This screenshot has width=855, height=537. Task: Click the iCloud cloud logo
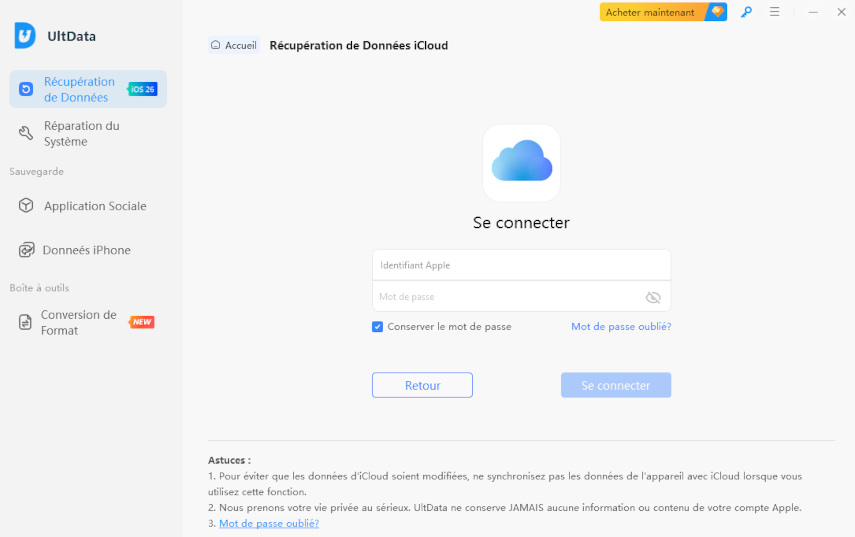coord(521,163)
